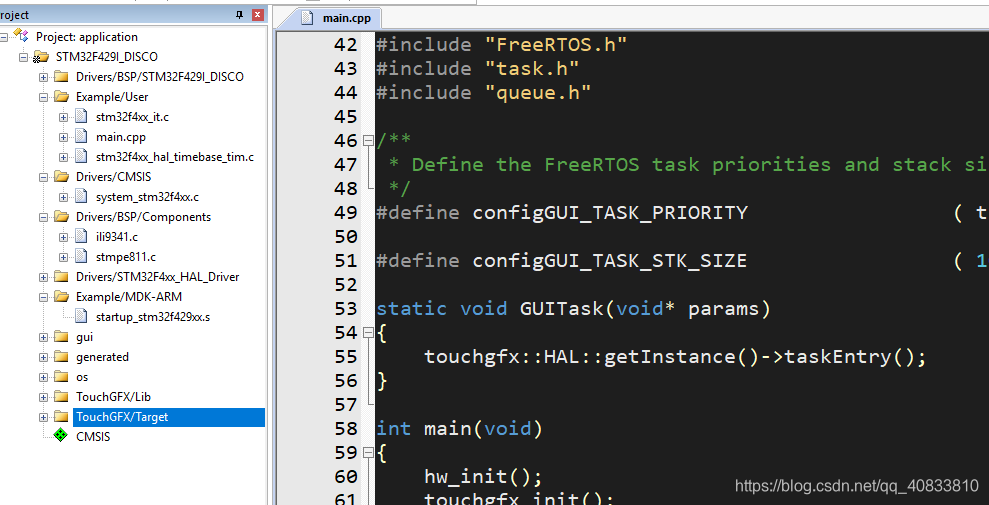The image size is (989, 505).
Task: Click the main.cpp file icon in tree
Action: click(81, 137)
